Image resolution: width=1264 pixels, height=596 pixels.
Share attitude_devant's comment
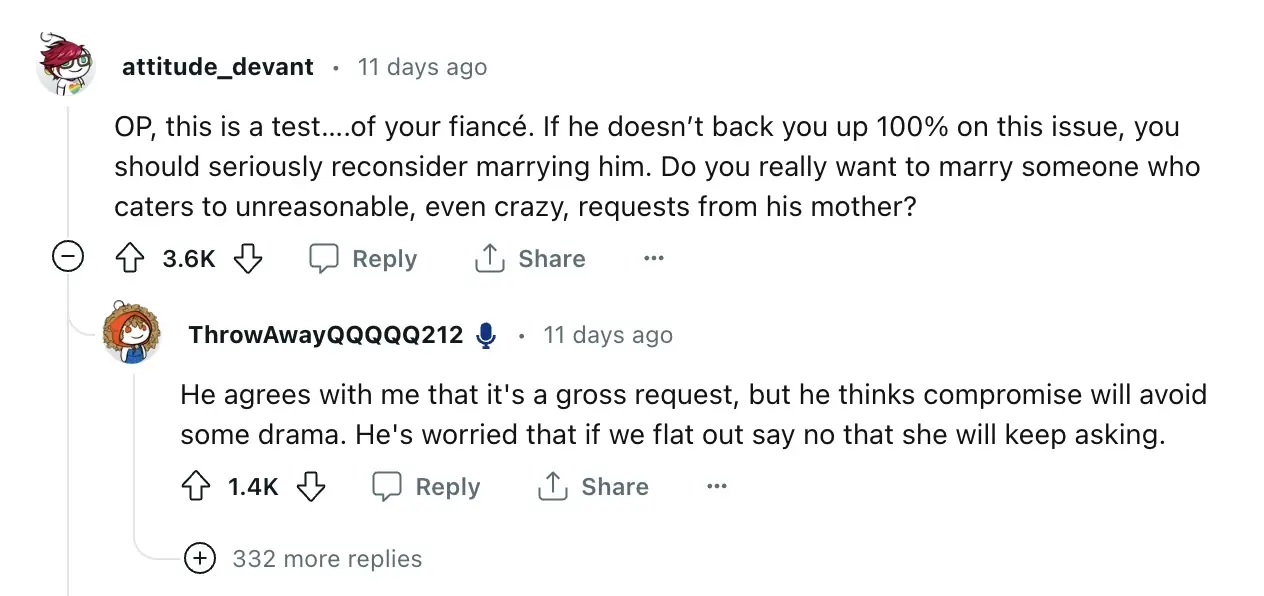[530, 259]
